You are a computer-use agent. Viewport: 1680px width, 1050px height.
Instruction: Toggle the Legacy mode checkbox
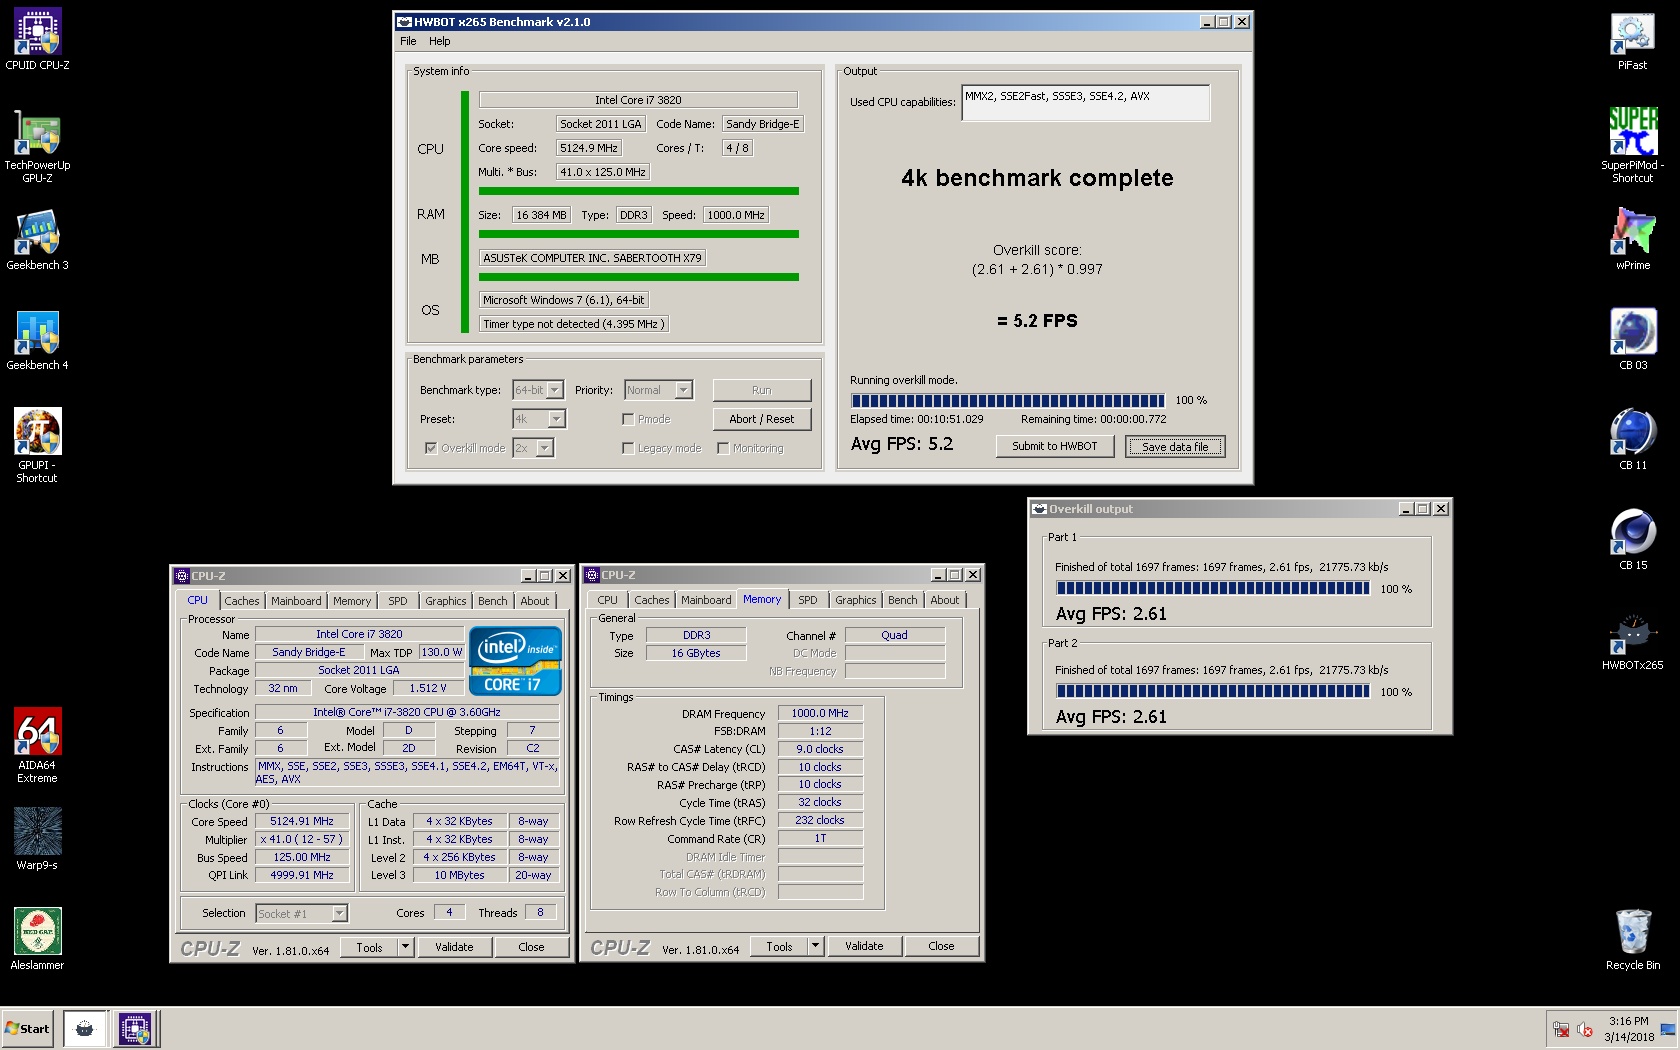(x=628, y=448)
